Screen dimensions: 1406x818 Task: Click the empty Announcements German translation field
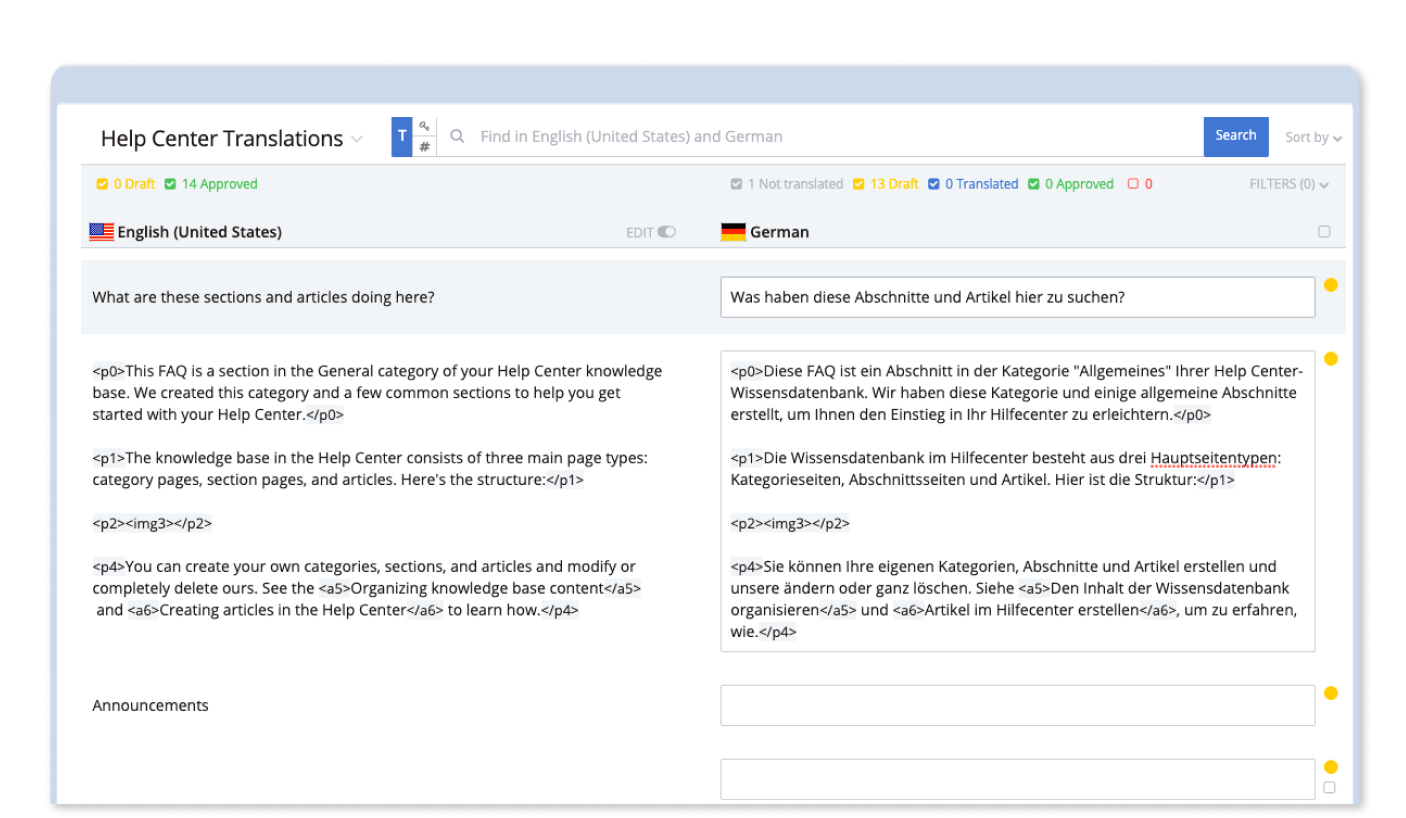click(1017, 705)
